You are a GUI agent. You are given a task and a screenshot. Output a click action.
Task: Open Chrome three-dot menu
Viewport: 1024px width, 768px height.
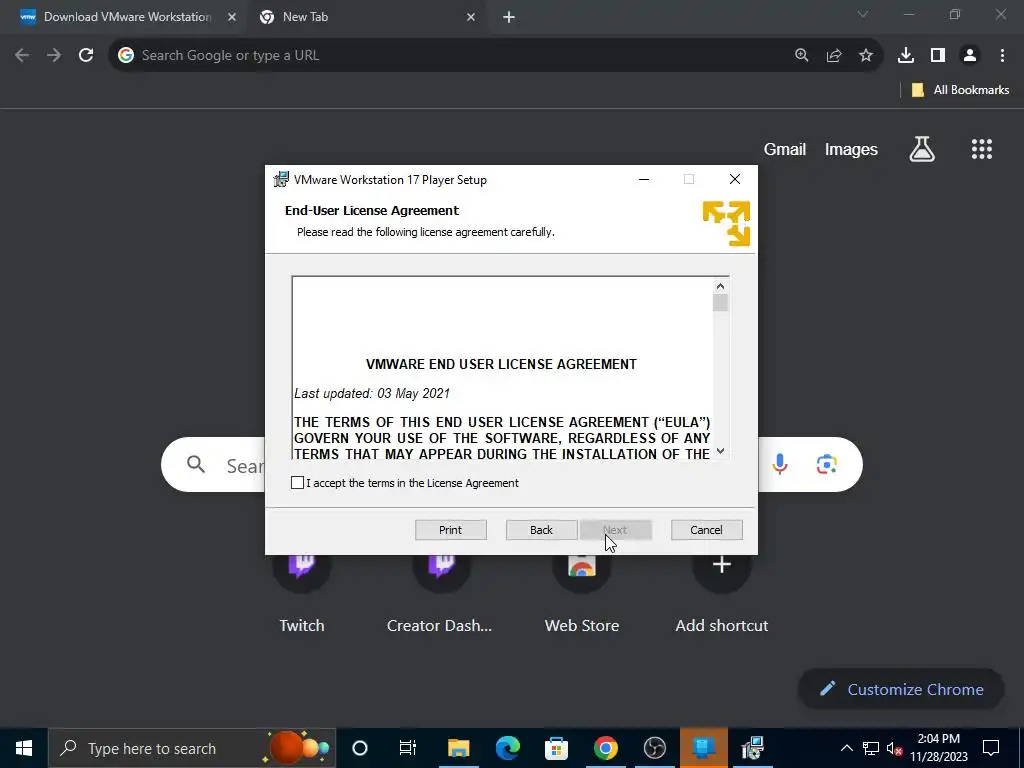click(1002, 55)
